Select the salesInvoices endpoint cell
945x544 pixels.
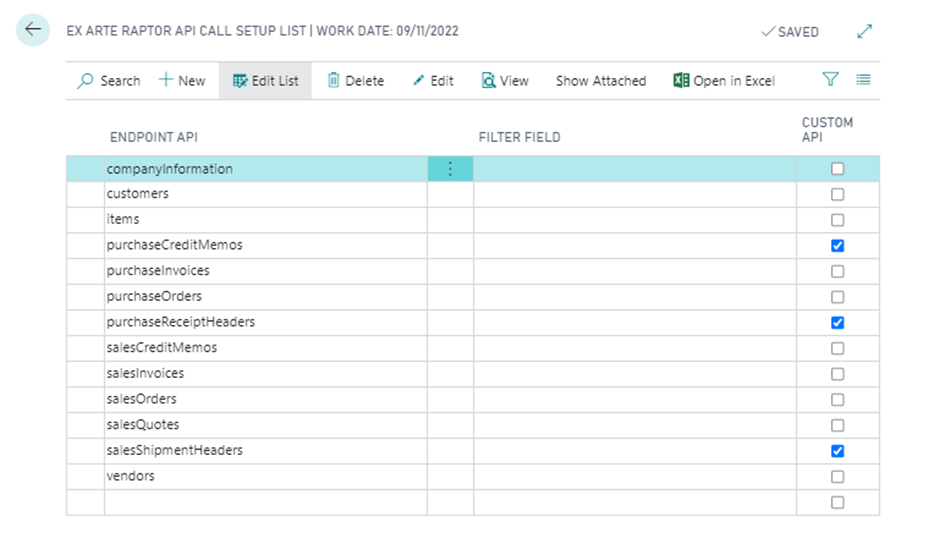click(146, 374)
